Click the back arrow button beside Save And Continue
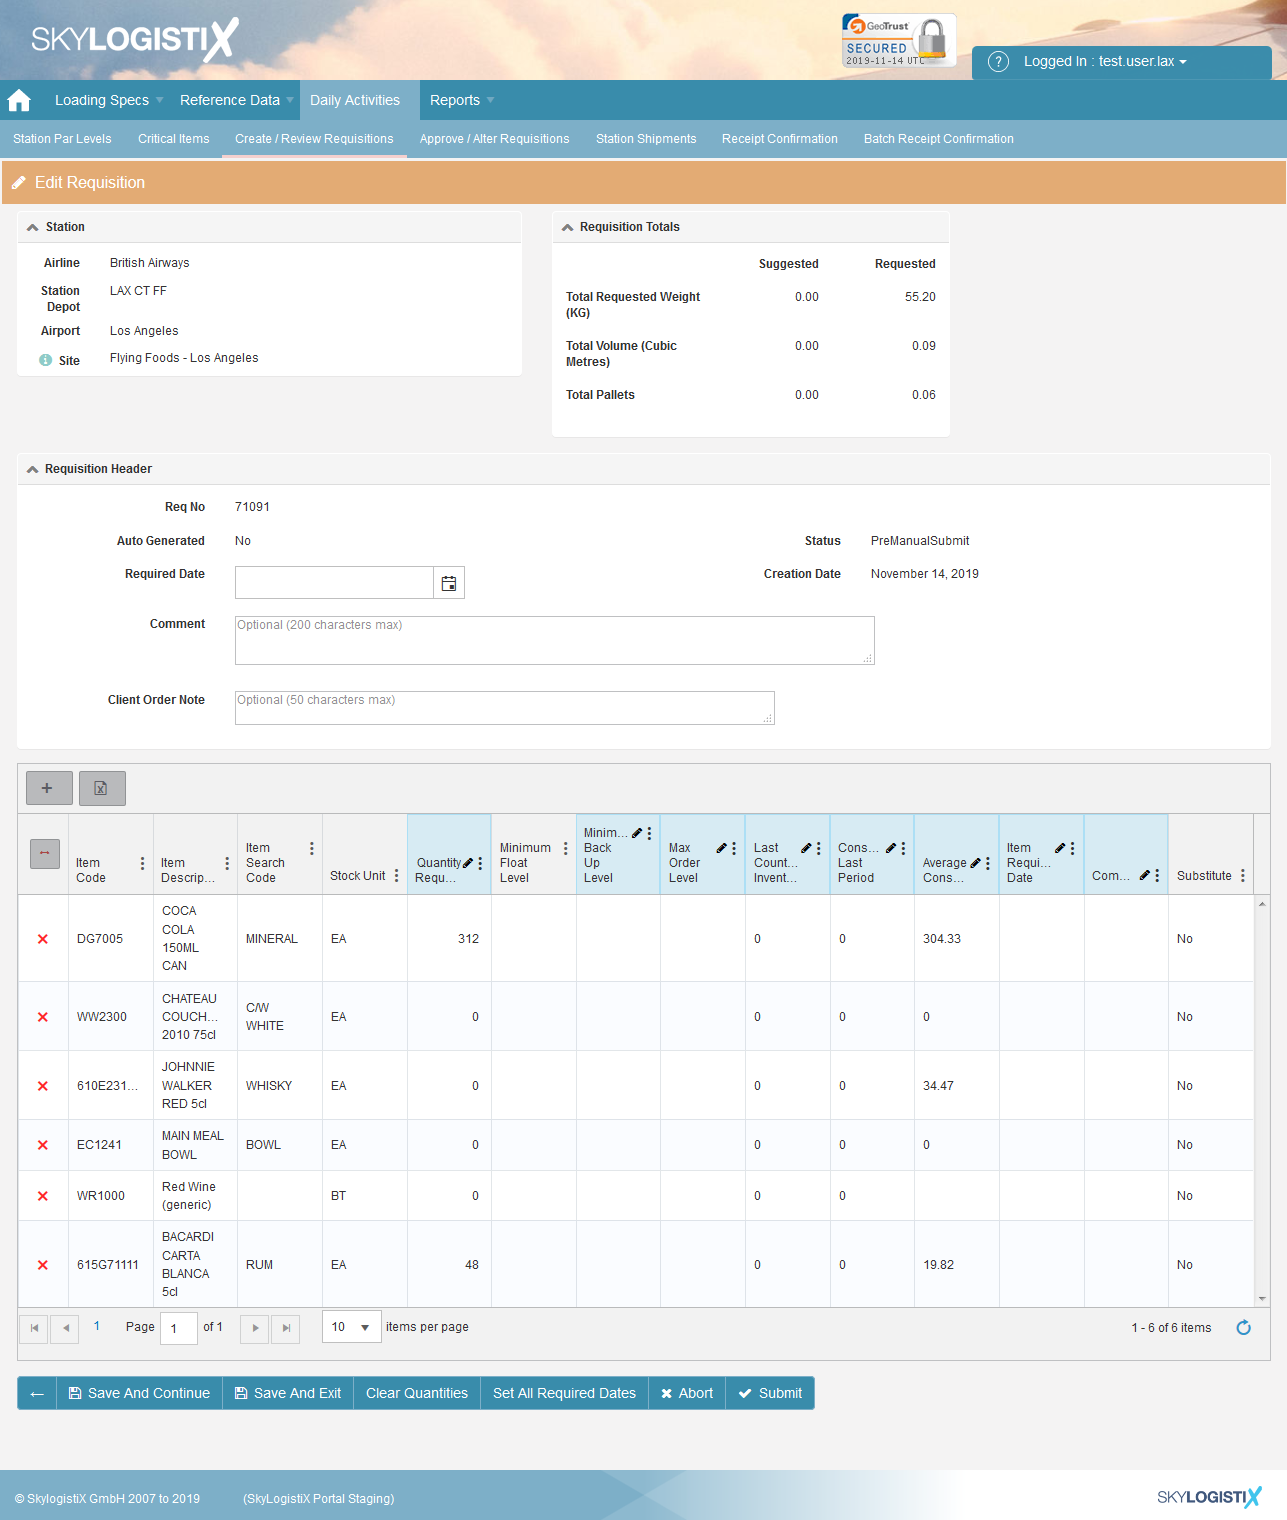The width and height of the screenshot is (1287, 1520). [37, 1393]
